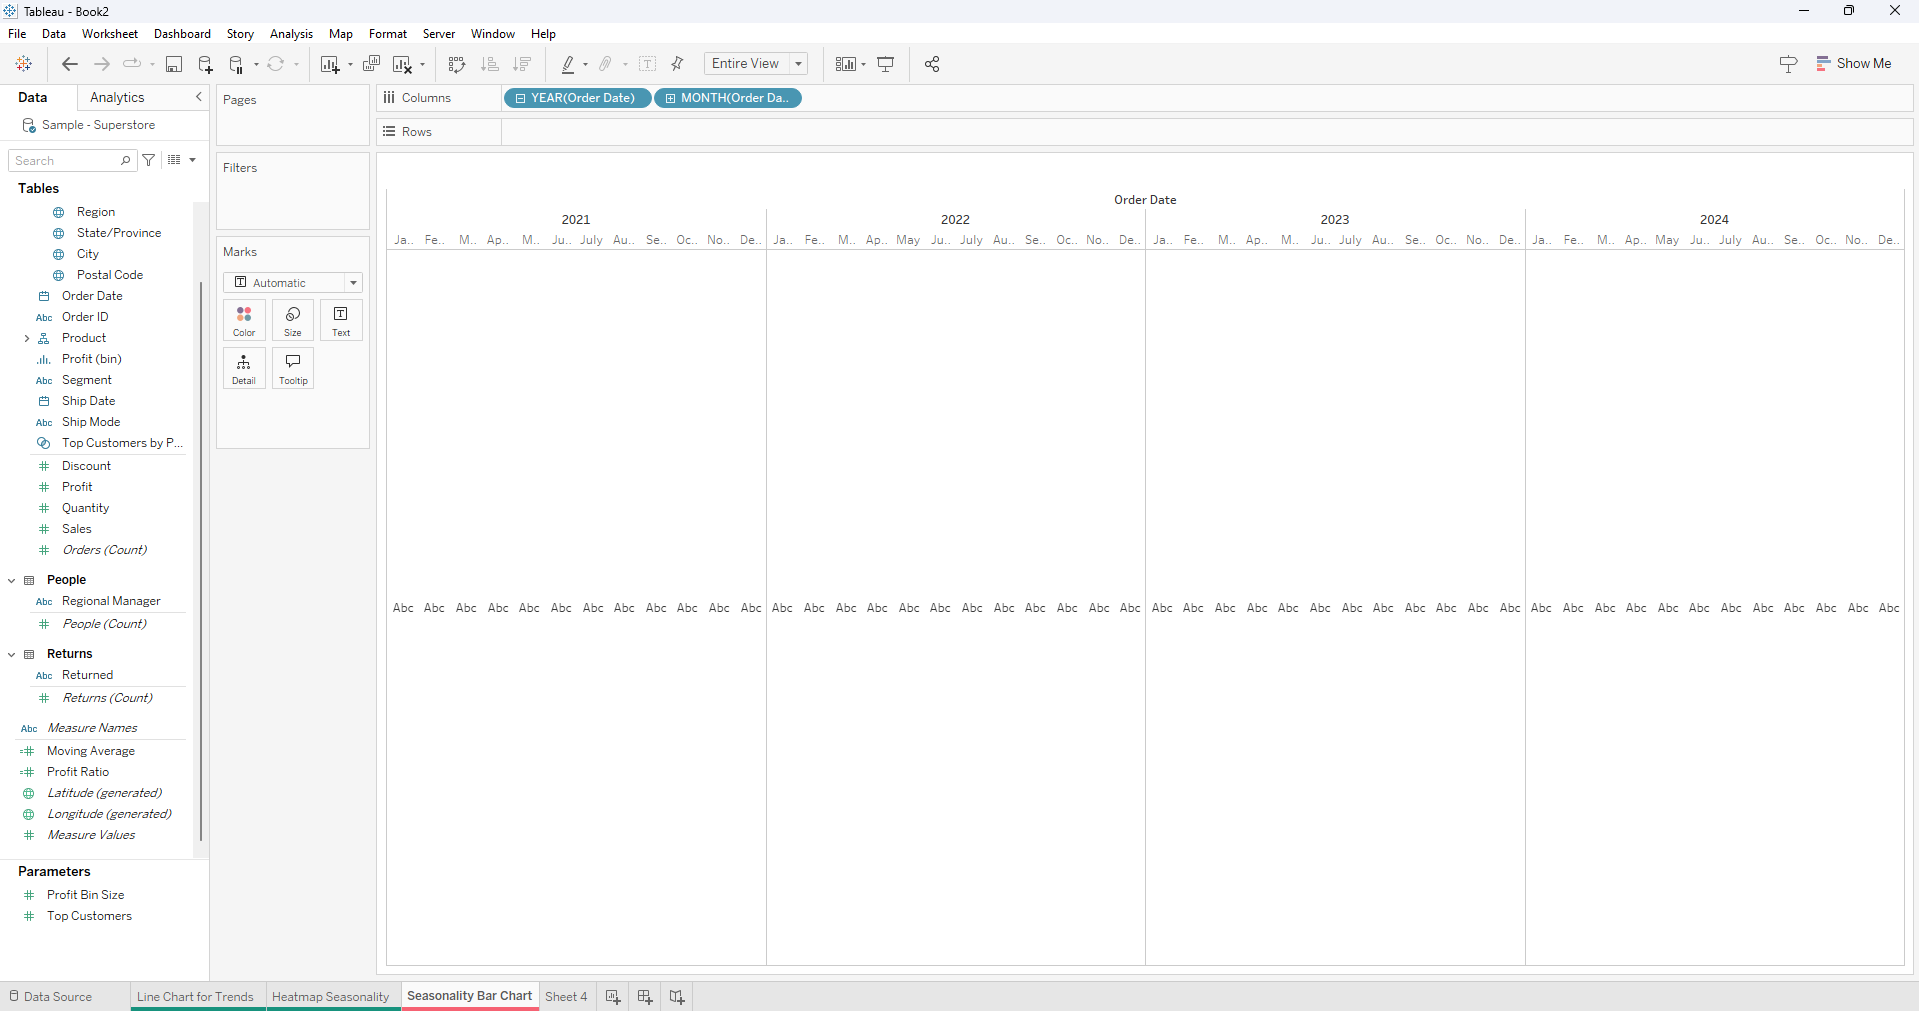The height and width of the screenshot is (1011, 1919).
Task: Open the Sheet 4 tab
Action: [x=566, y=997]
